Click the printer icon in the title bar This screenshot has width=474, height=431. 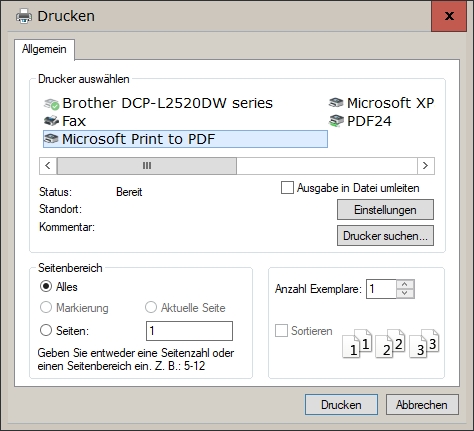point(24,16)
